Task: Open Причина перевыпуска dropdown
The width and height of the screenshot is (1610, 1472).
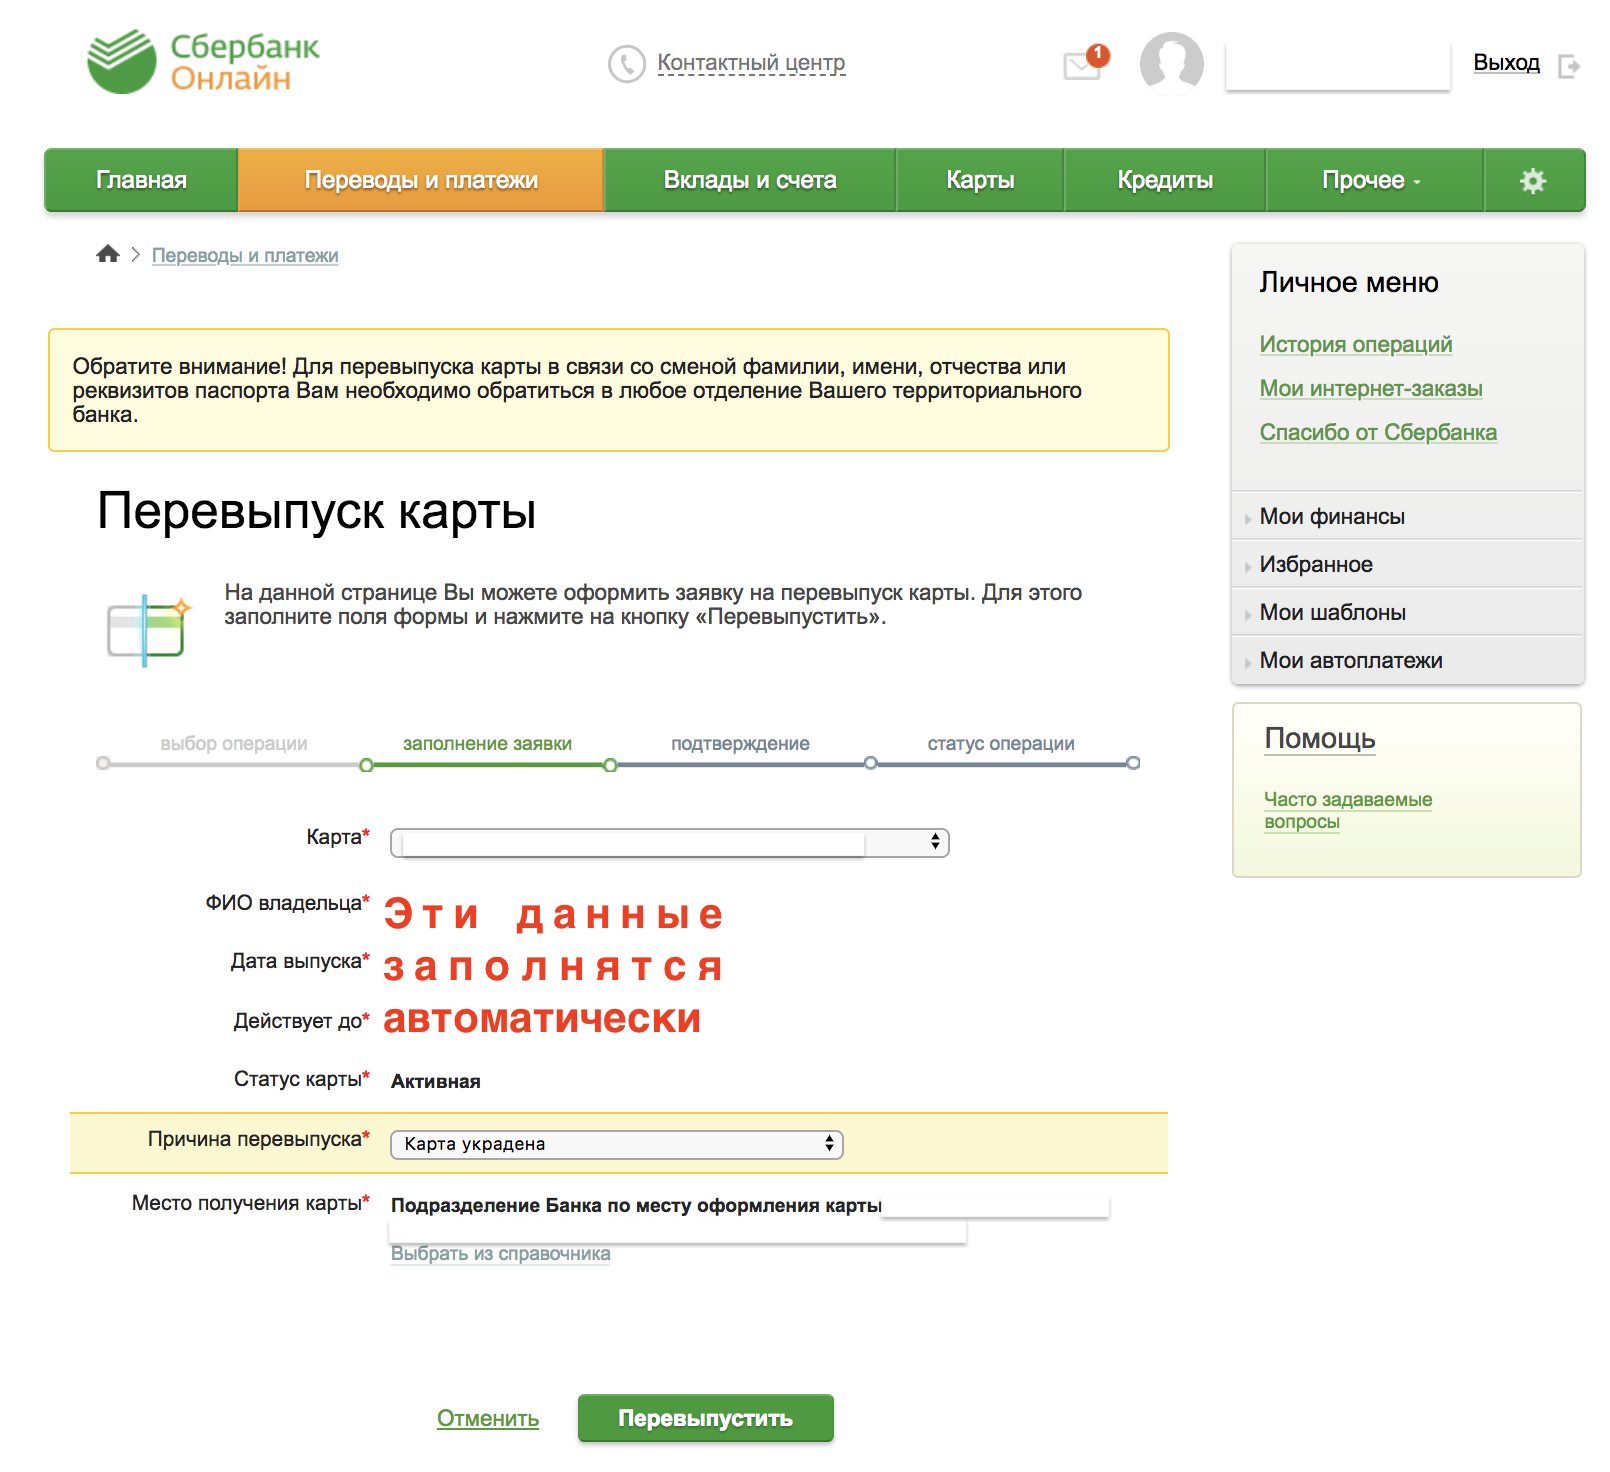Action: (616, 1144)
